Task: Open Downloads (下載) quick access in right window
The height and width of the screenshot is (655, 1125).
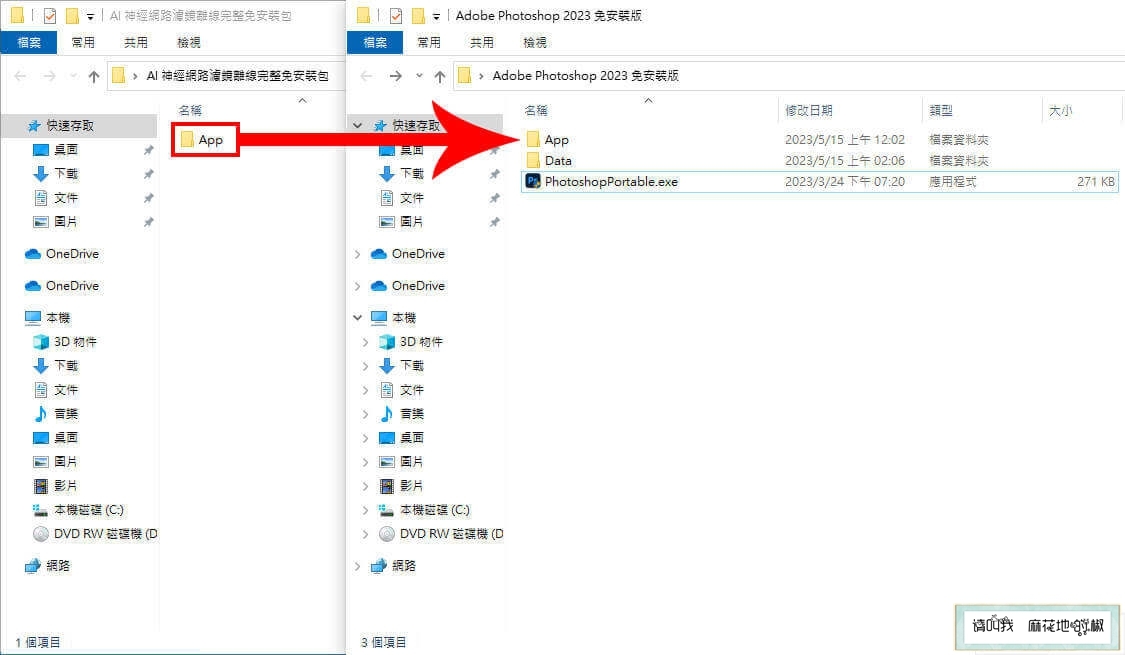Action: point(402,174)
